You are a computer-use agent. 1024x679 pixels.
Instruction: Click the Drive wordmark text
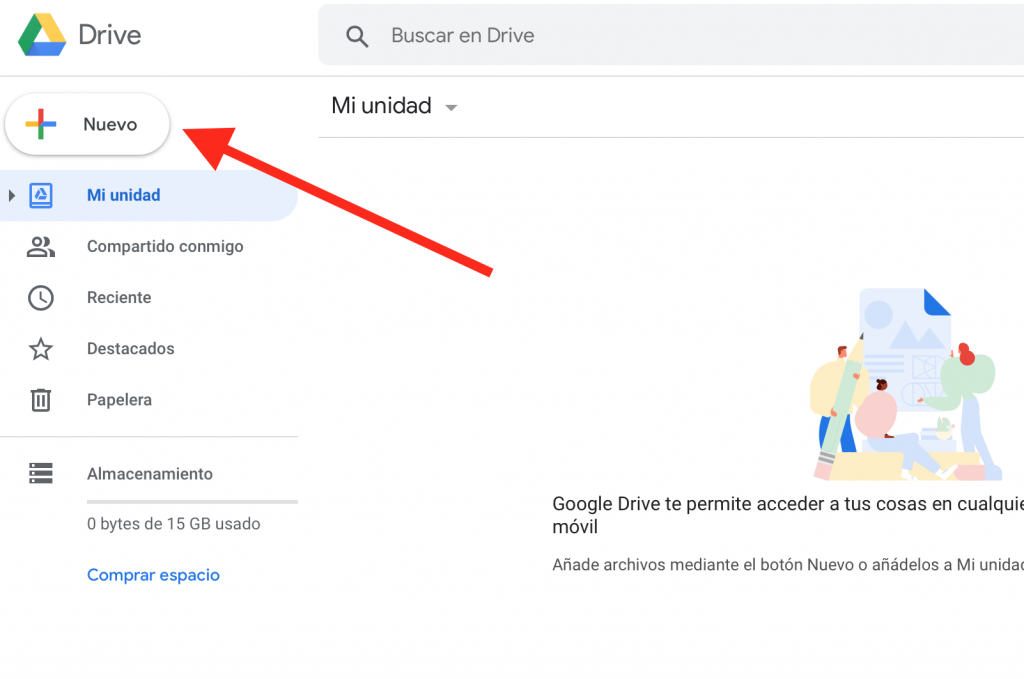pyautogui.click(x=110, y=35)
